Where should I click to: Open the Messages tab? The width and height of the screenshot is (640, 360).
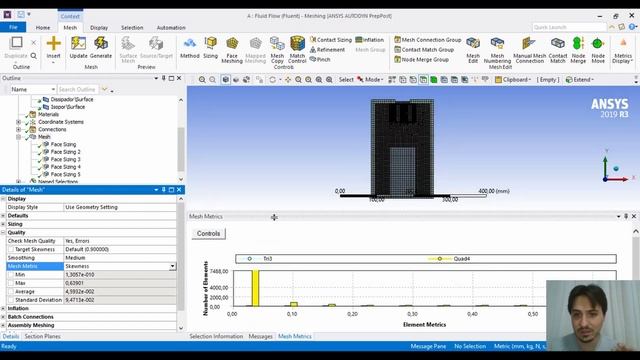click(260, 336)
